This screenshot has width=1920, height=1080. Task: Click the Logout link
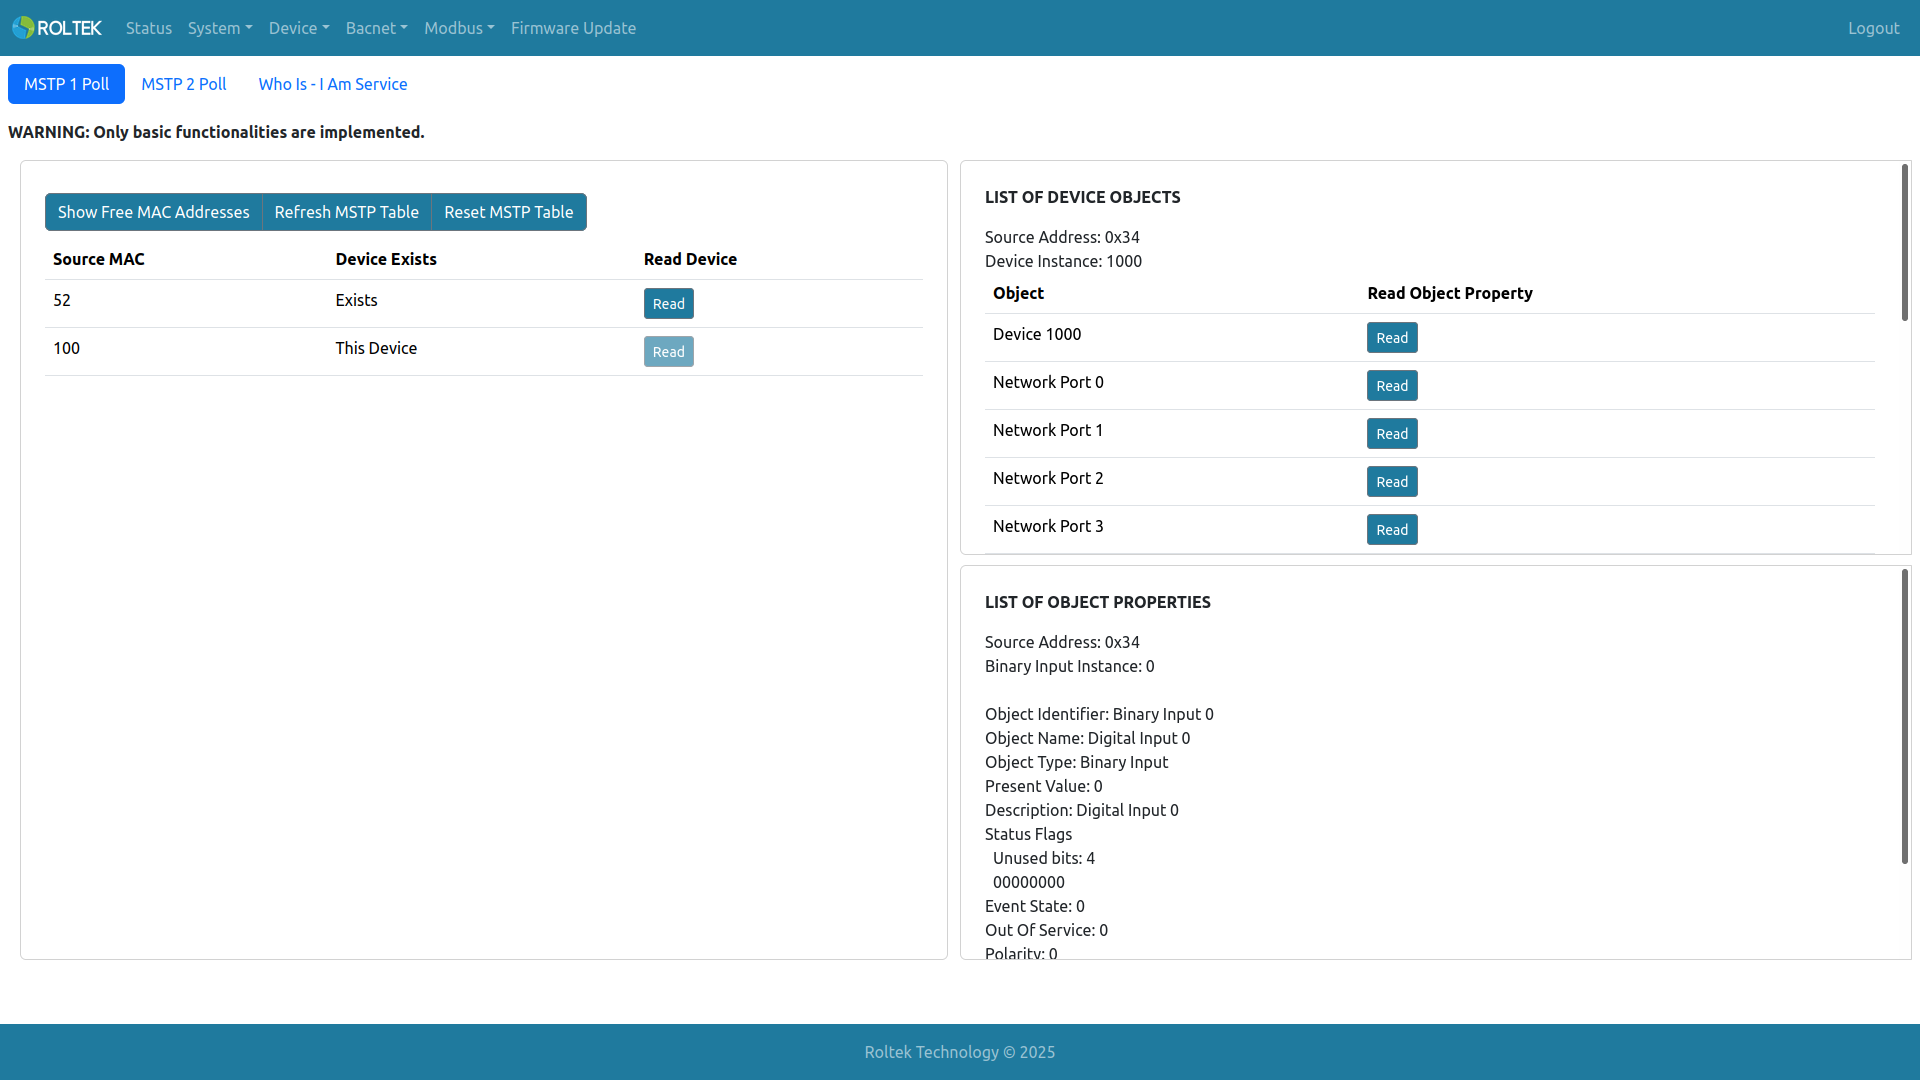point(1873,28)
